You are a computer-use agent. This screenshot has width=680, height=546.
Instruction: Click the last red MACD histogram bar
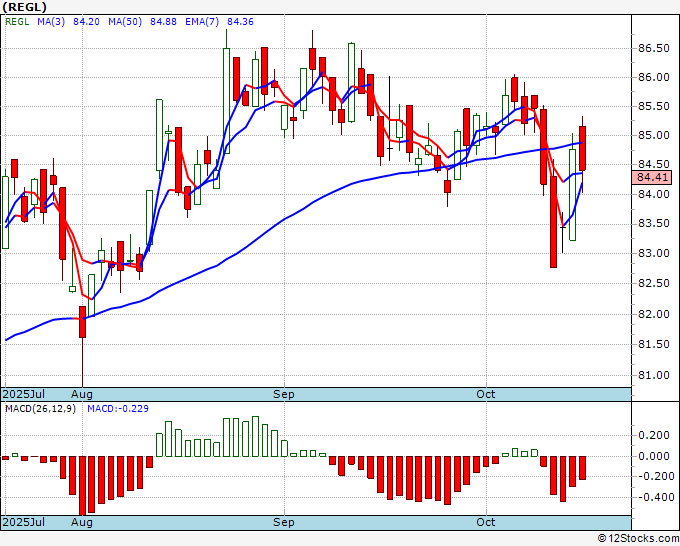[x=582, y=468]
